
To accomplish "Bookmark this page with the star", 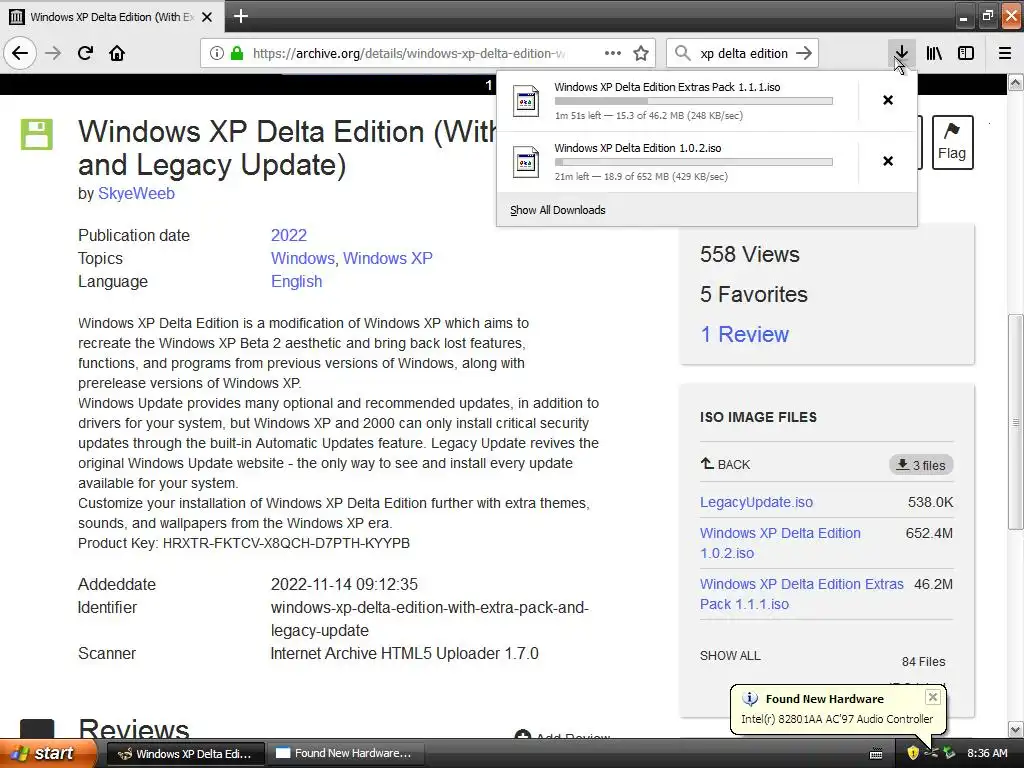I will tap(641, 53).
